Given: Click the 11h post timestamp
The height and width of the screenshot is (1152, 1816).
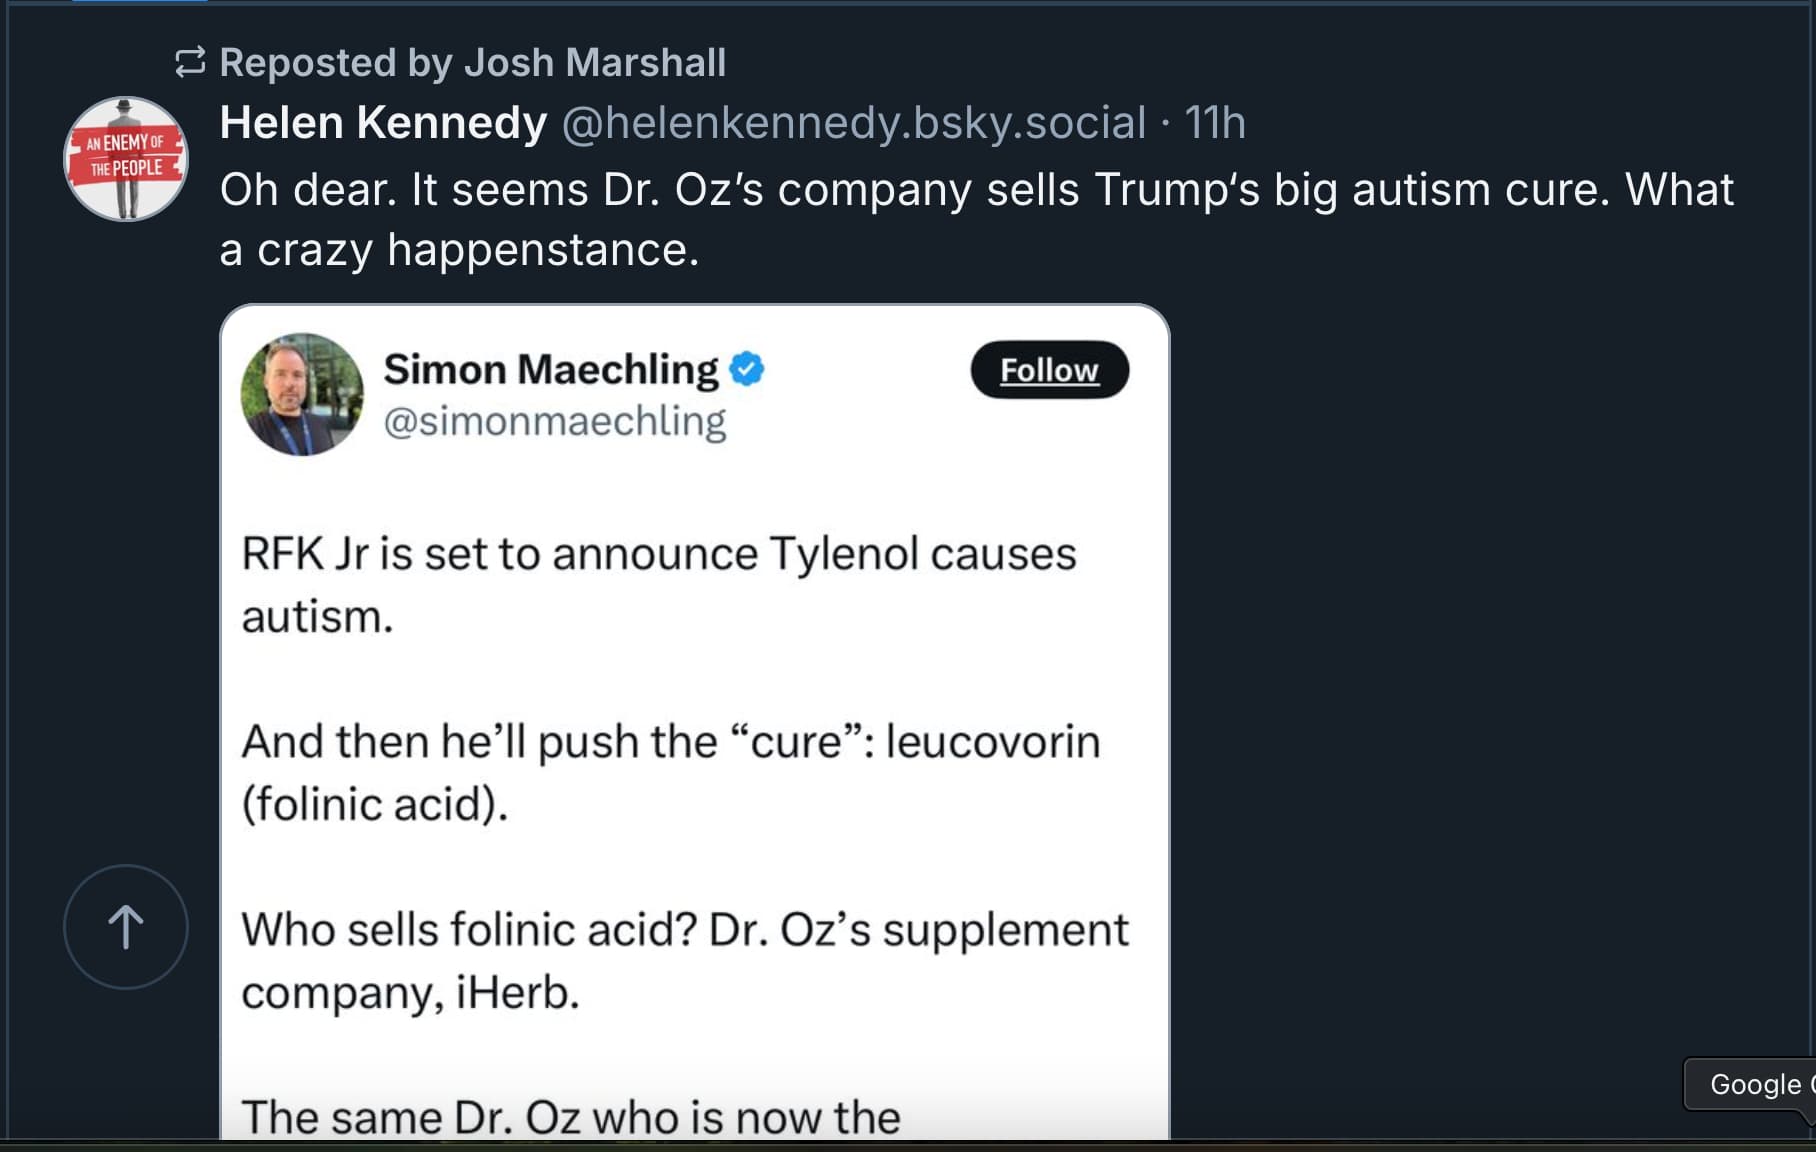Looking at the screenshot, I should [1215, 122].
